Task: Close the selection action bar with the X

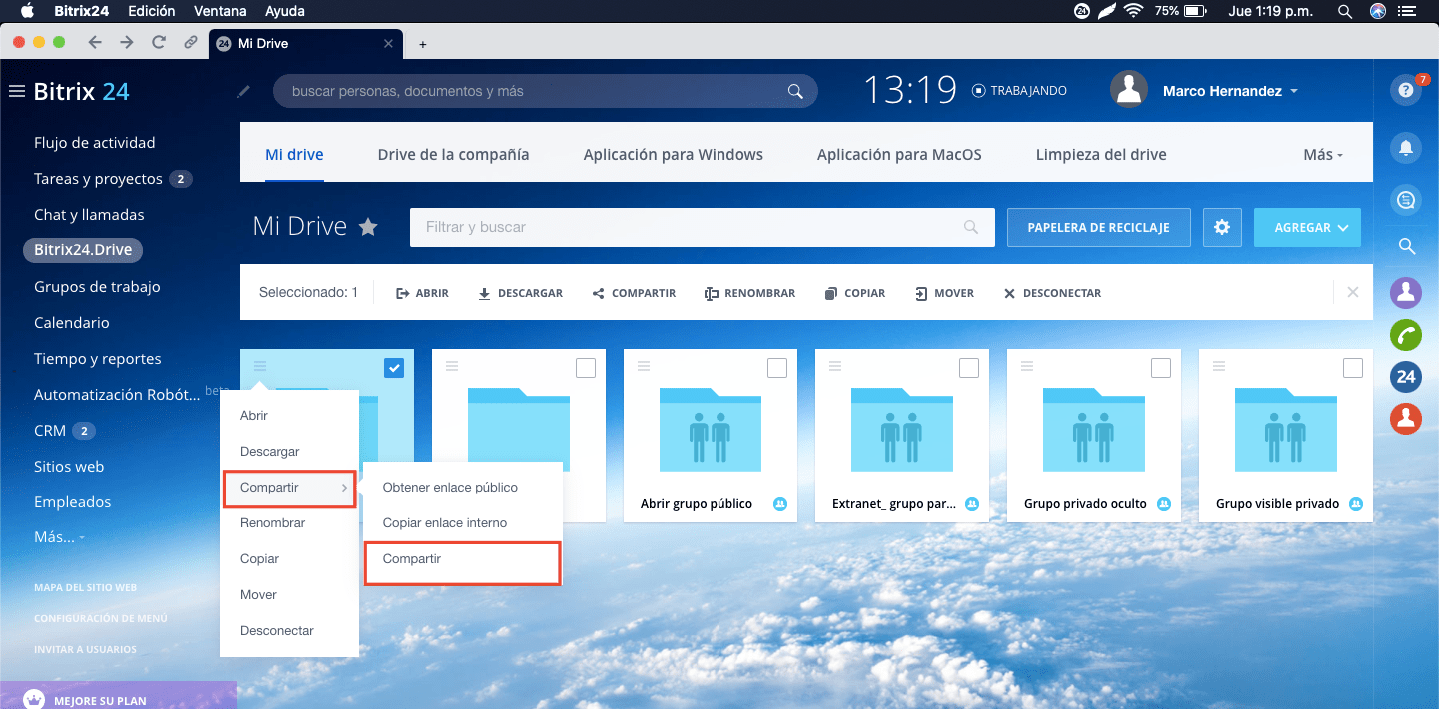Action: coord(1353,293)
